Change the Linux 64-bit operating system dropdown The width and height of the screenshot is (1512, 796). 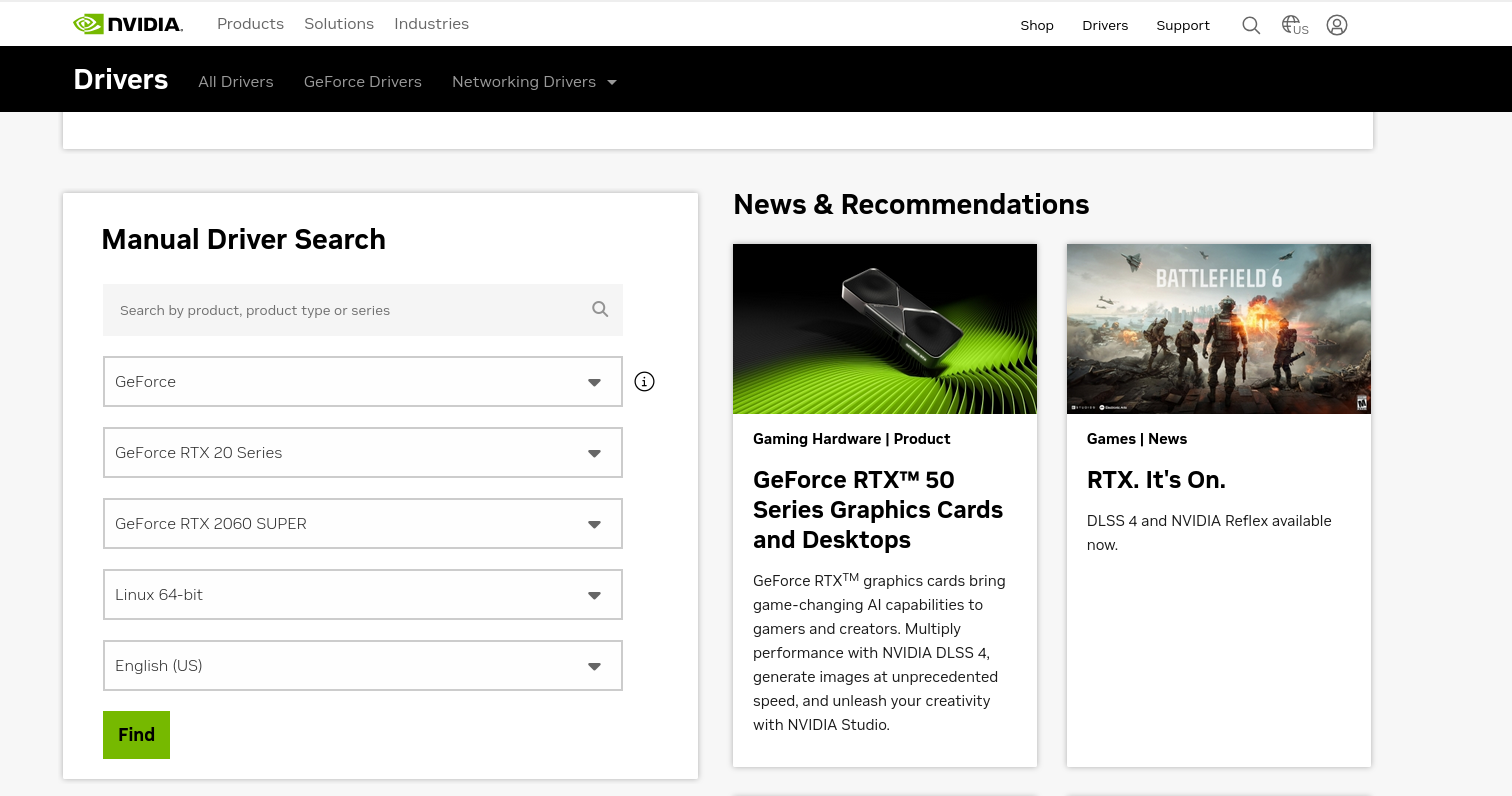click(x=362, y=595)
